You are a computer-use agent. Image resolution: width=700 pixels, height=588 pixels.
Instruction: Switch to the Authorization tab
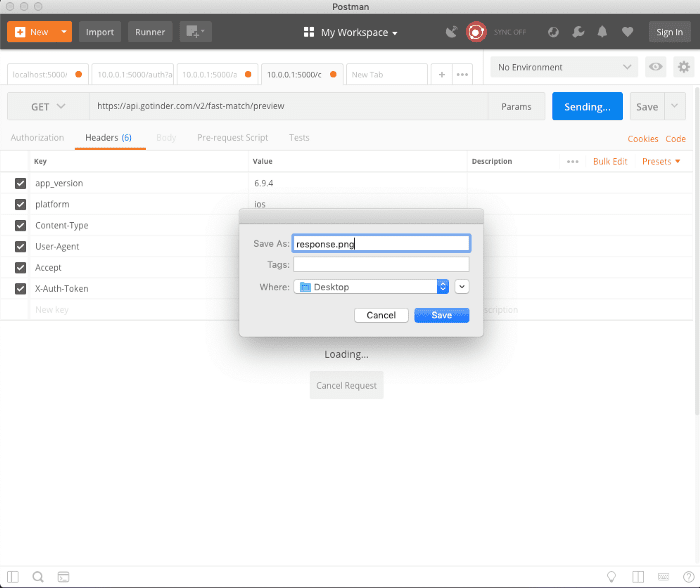[37, 138]
